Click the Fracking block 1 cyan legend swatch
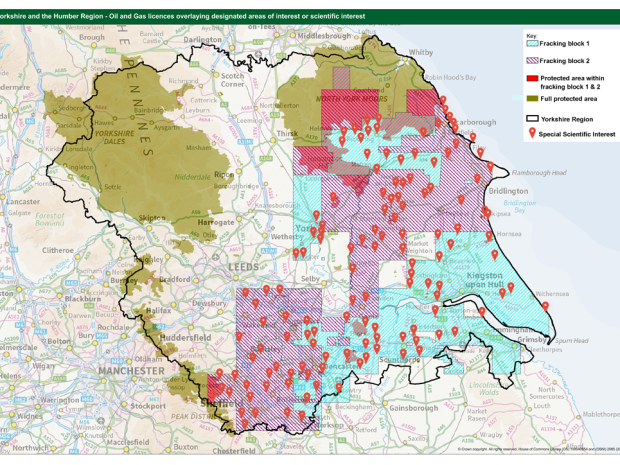 point(532,43)
